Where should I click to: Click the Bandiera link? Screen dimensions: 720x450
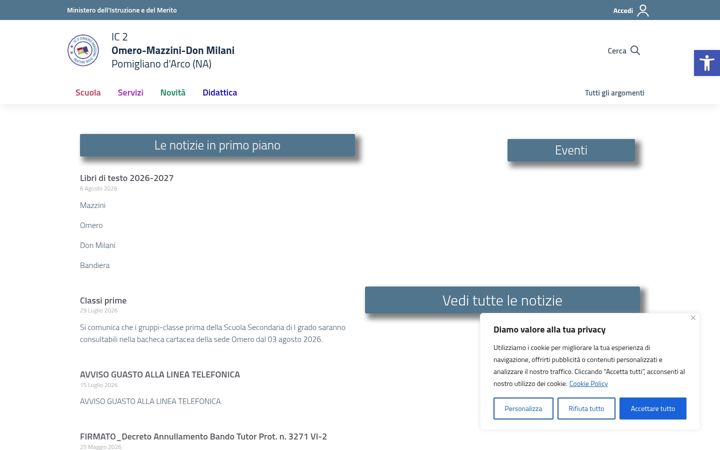tap(95, 265)
